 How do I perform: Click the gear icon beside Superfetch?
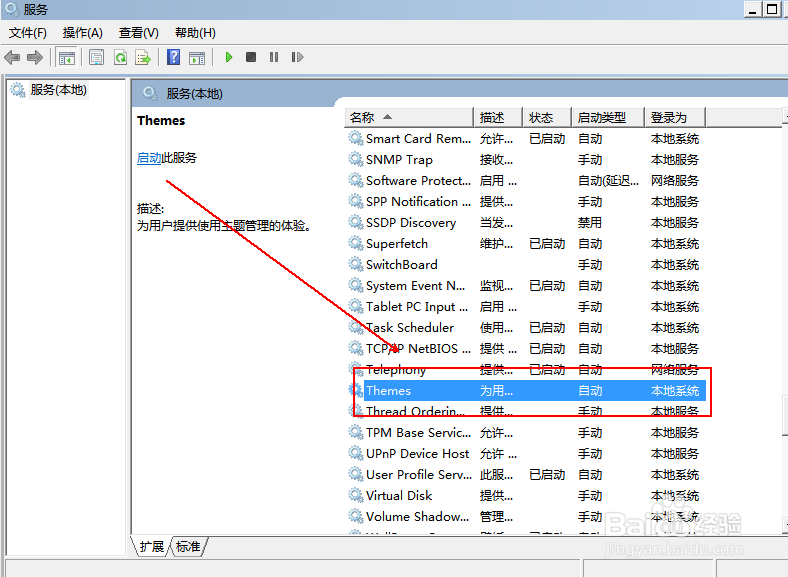pyautogui.click(x=356, y=243)
